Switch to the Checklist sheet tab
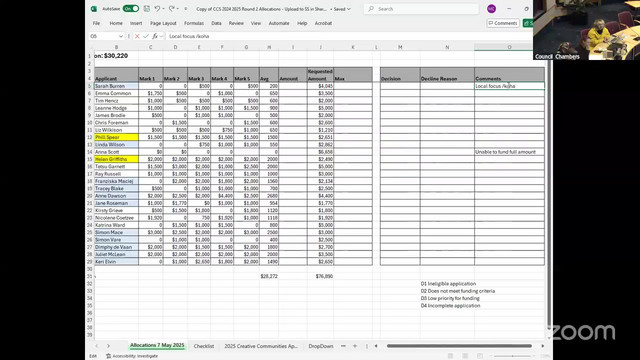 (204, 346)
